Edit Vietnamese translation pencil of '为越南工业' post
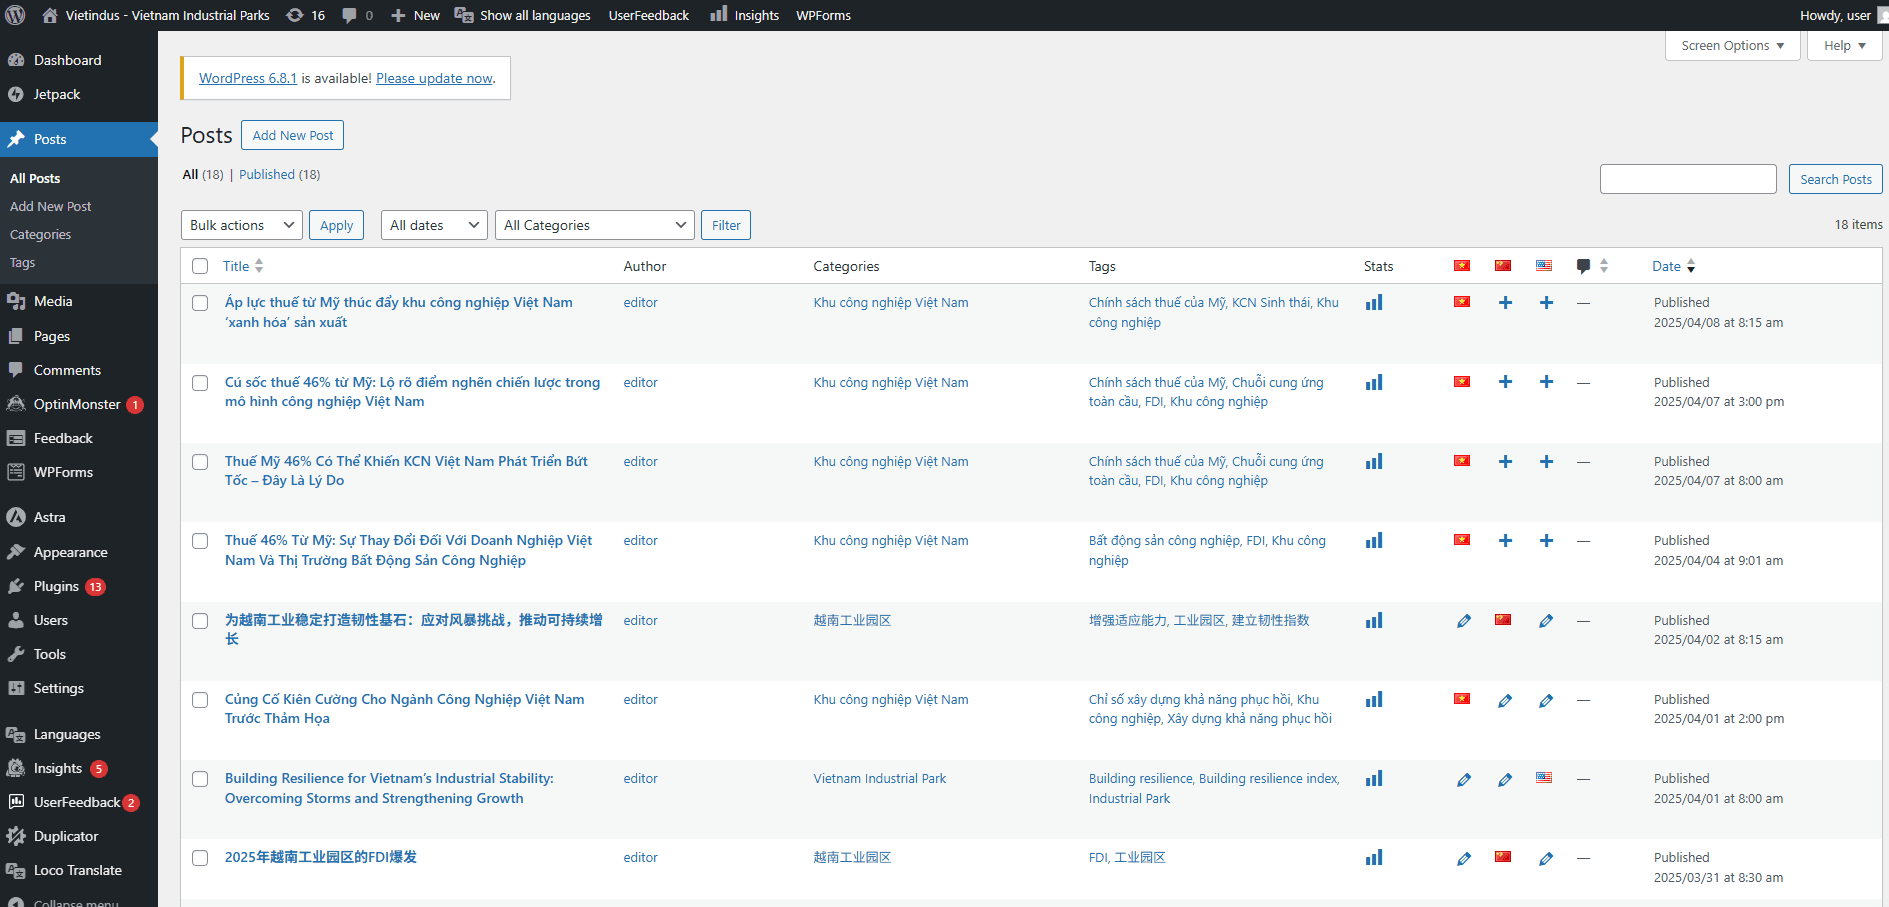This screenshot has width=1889, height=907. [x=1464, y=621]
